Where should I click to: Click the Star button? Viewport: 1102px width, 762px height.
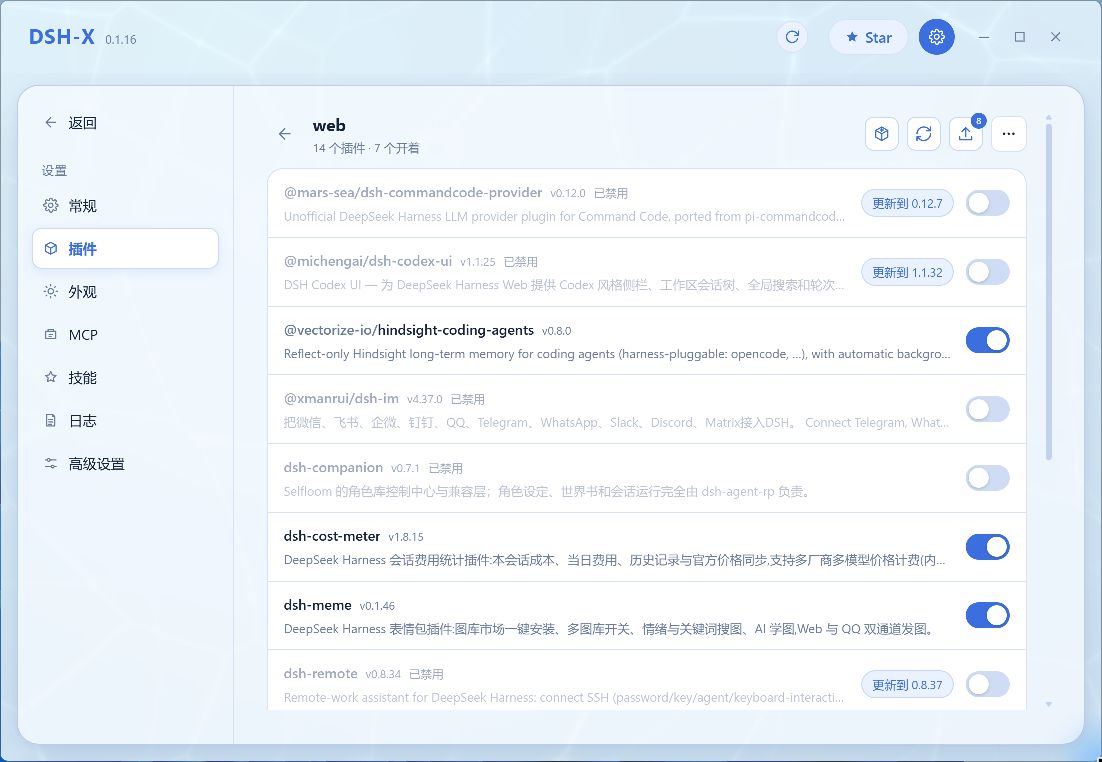tap(869, 37)
